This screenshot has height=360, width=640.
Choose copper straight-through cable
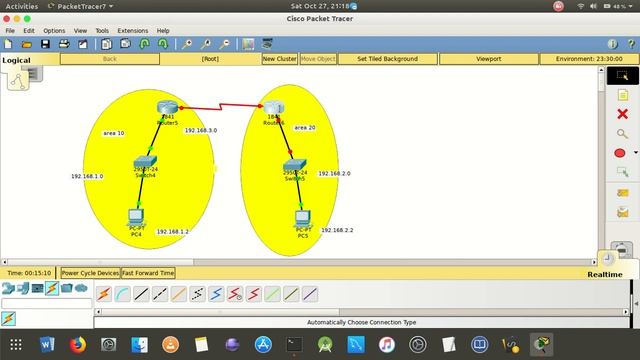(141, 294)
